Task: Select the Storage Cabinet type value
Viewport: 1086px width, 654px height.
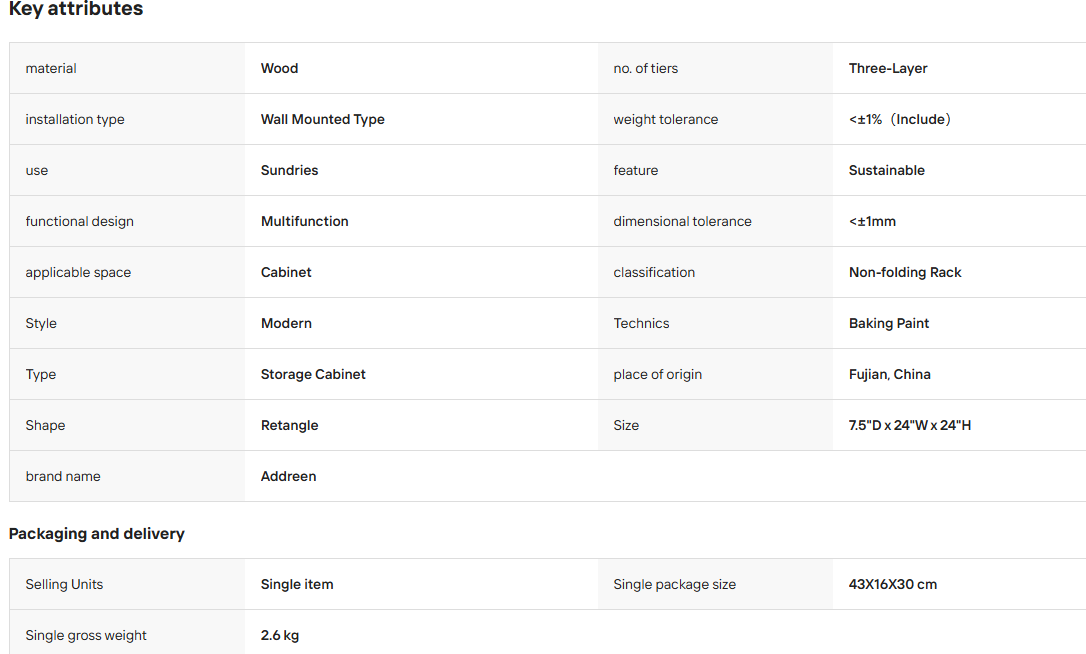Action: (313, 374)
